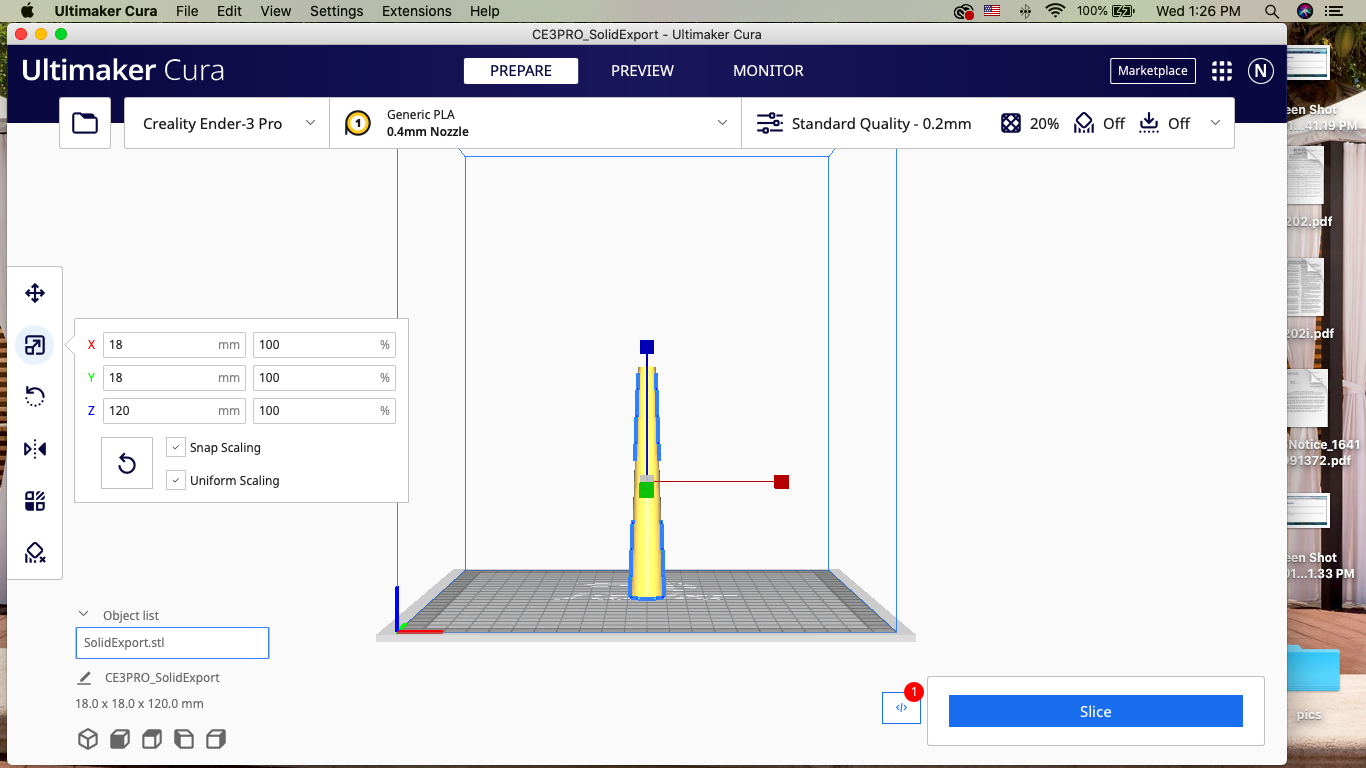Select the Rotate tool

[x=35, y=396]
